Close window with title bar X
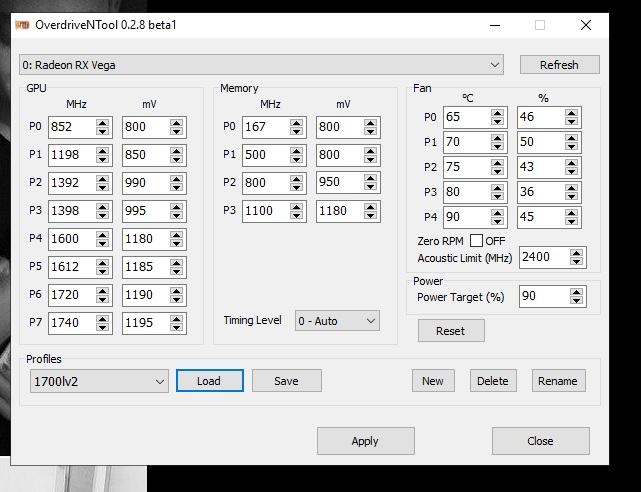 586,25
